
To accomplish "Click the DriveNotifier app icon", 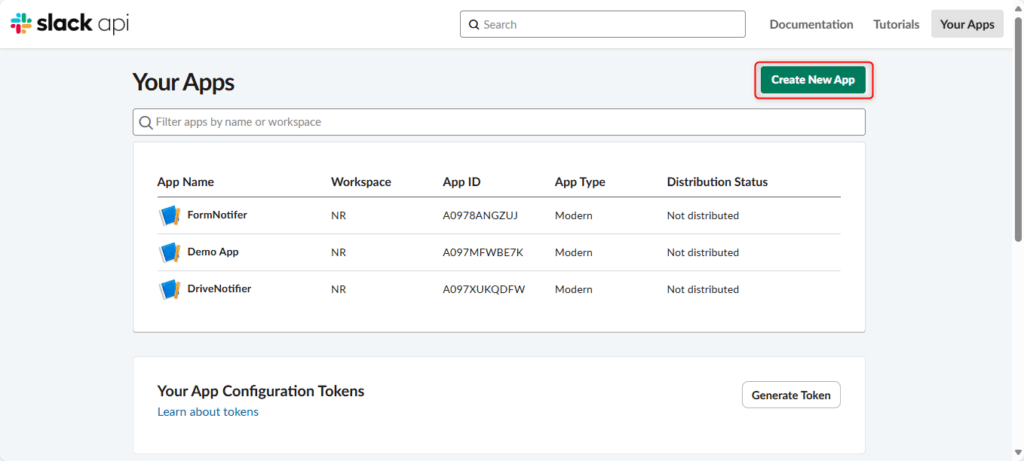I will [170, 289].
